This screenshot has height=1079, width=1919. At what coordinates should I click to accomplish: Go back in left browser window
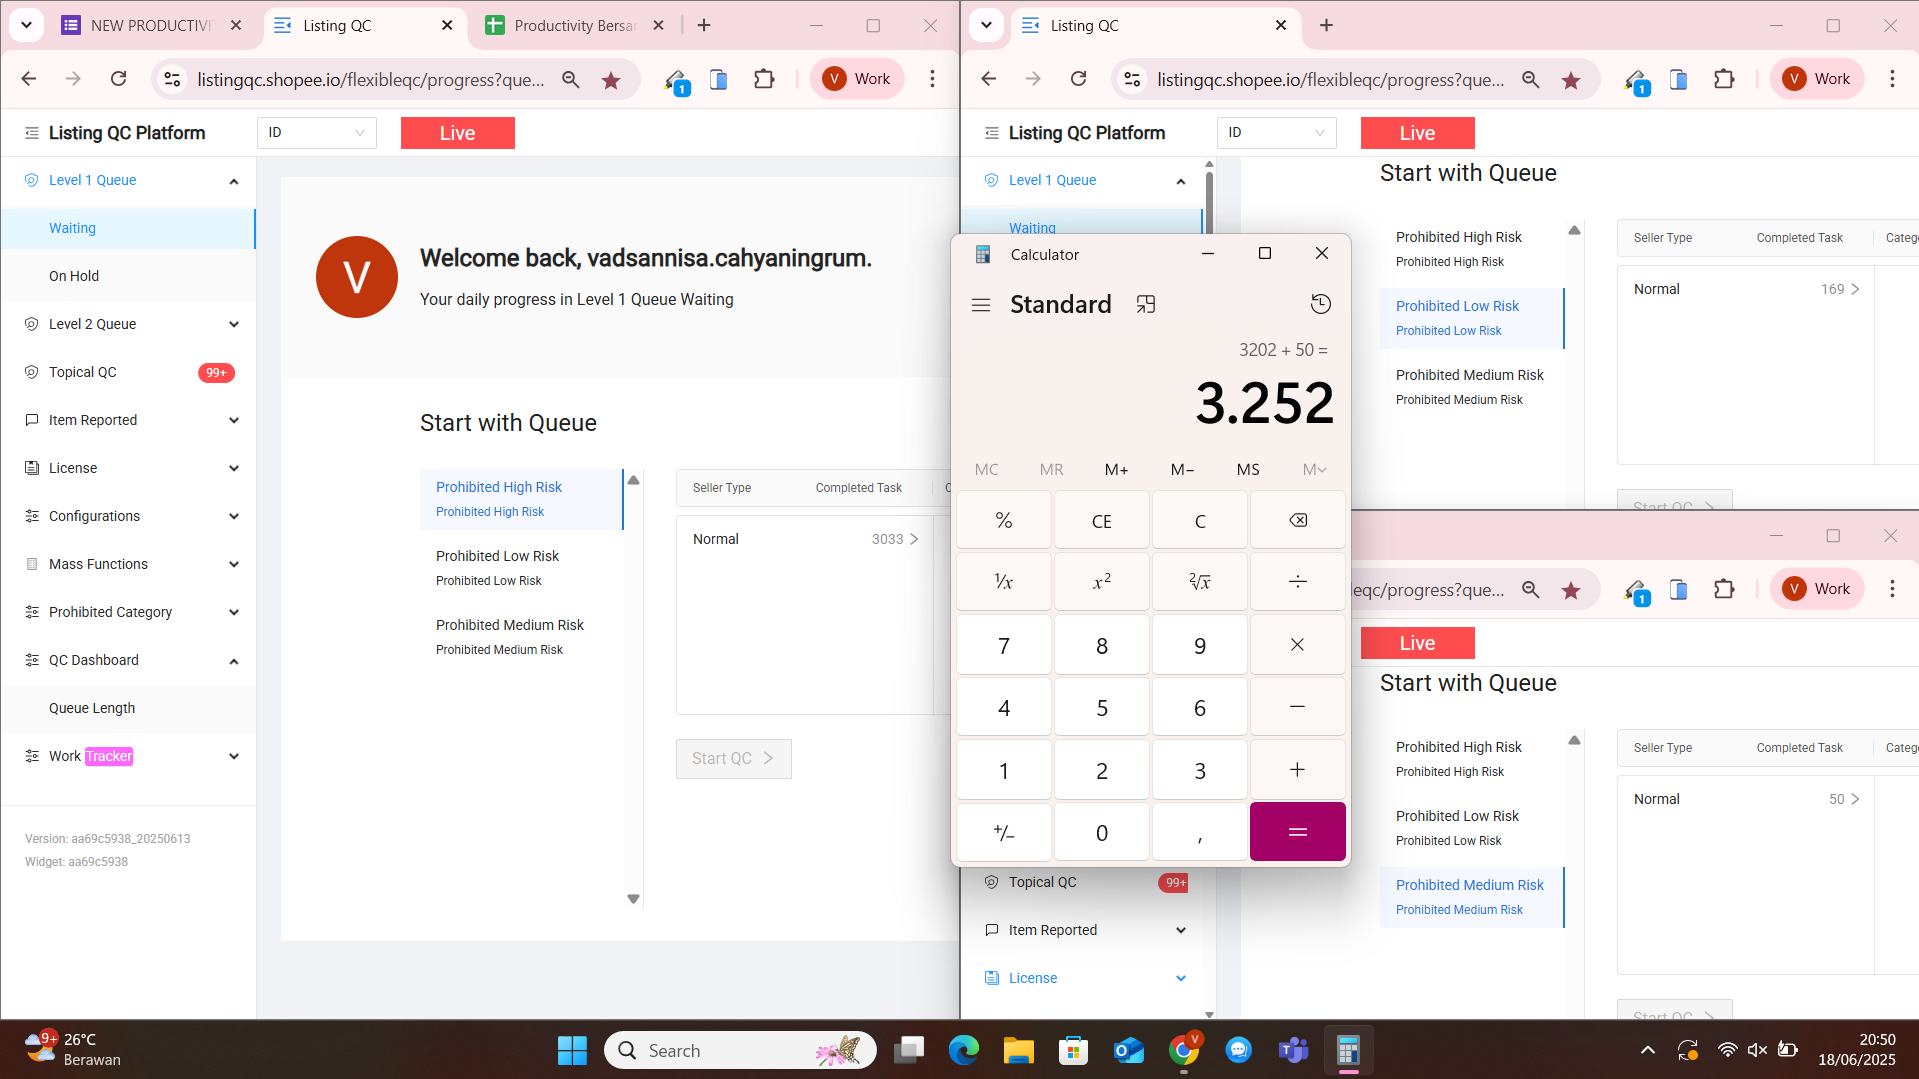(29, 79)
